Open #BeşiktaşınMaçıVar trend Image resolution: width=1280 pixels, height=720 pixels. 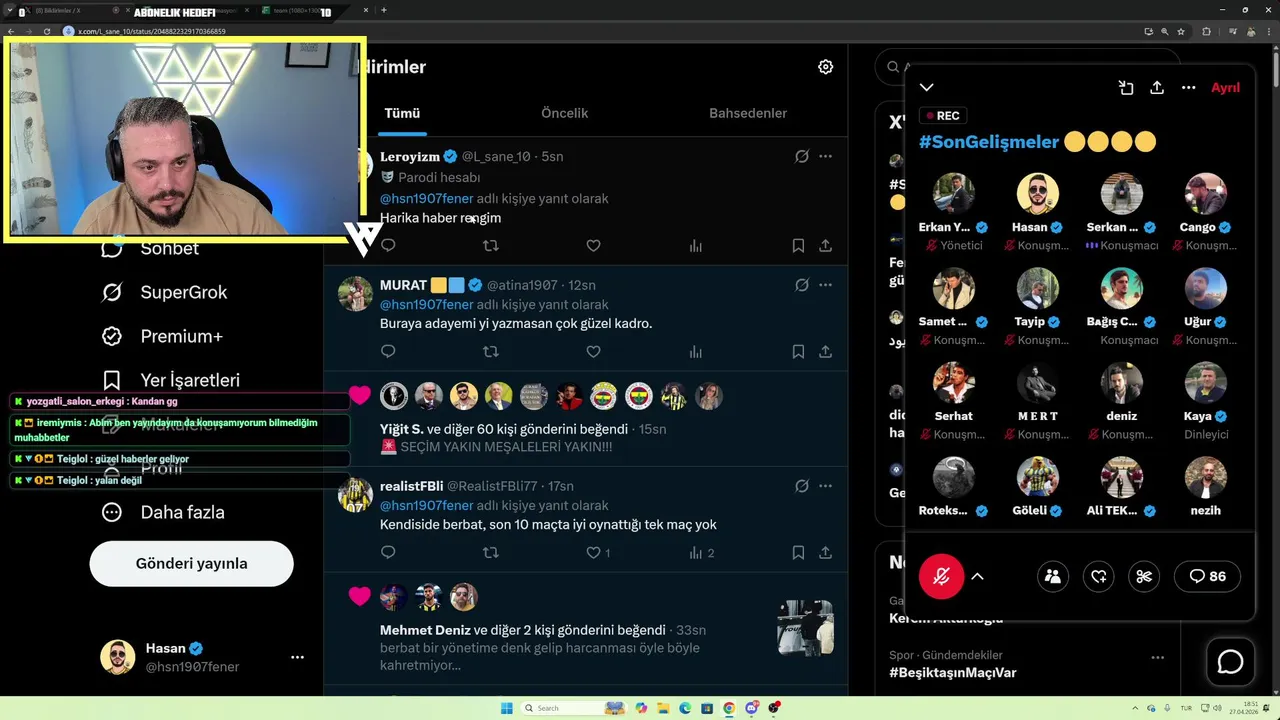pos(953,673)
